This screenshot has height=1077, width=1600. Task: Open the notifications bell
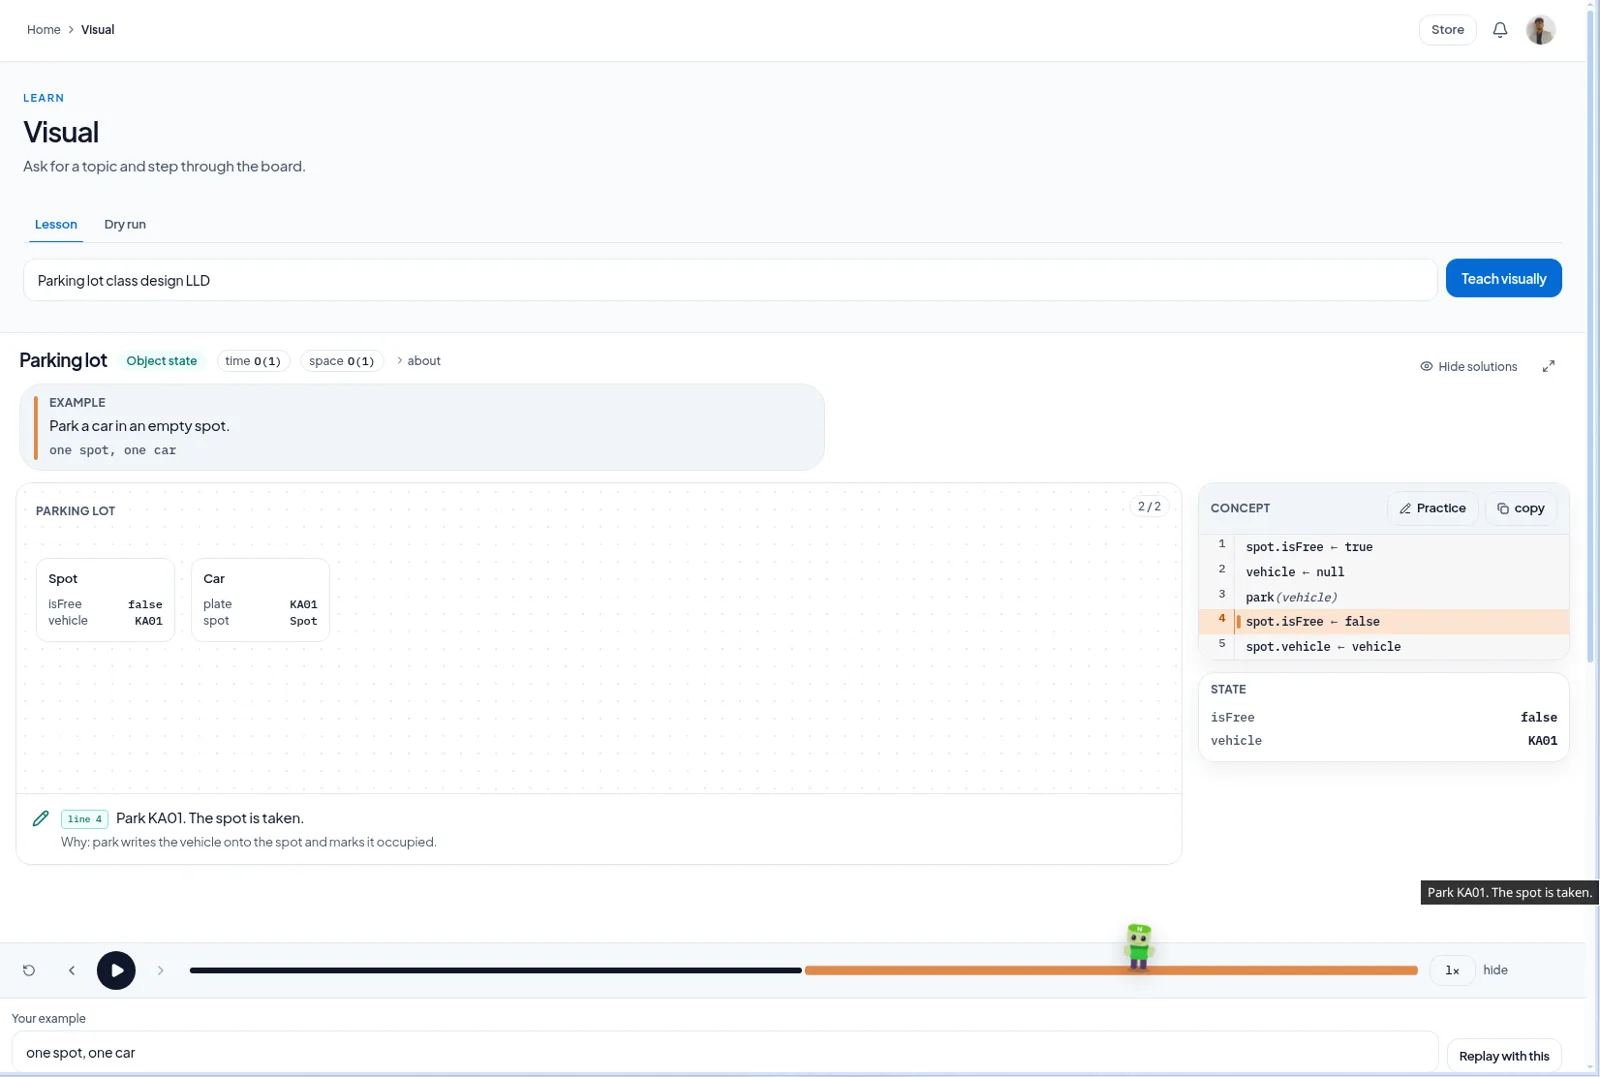pyautogui.click(x=1499, y=30)
